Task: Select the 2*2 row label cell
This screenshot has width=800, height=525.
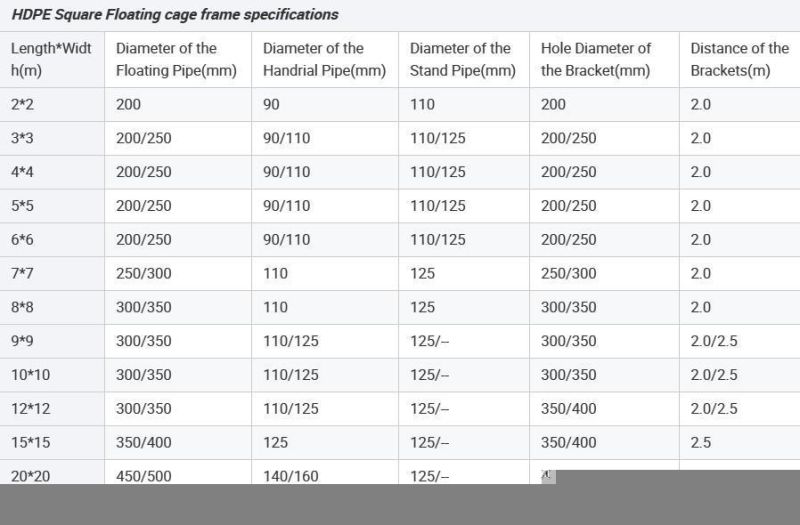Action: coord(22,104)
